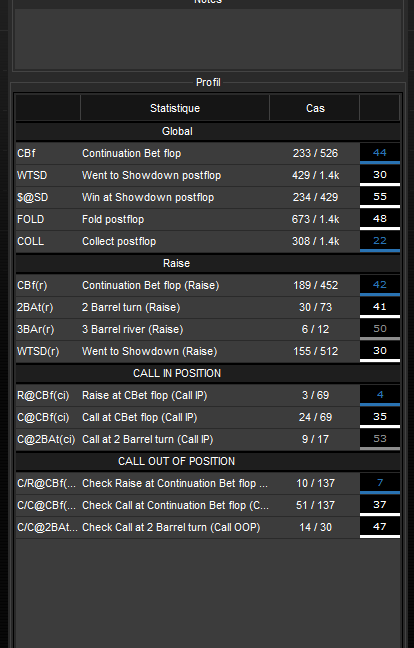Click the CBf value 44 cell
Viewport: 414px width, 648px height.
click(380, 153)
